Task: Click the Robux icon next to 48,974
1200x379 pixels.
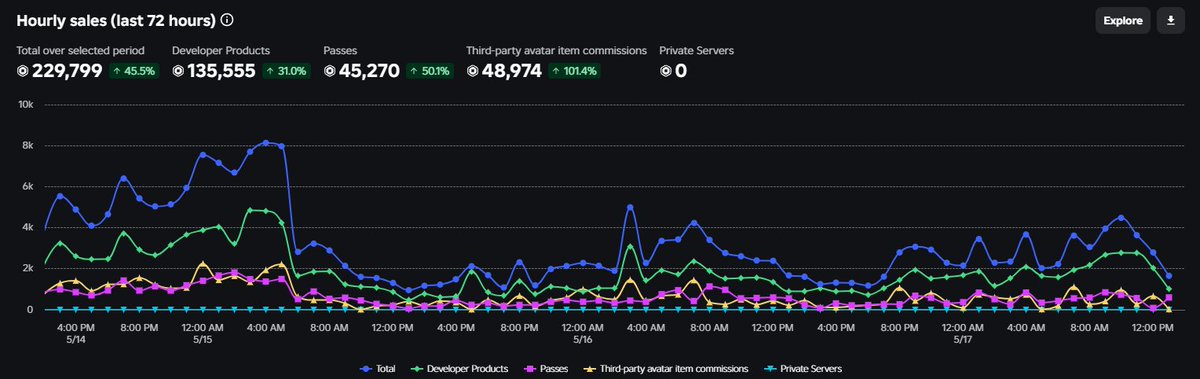Action: click(472, 71)
